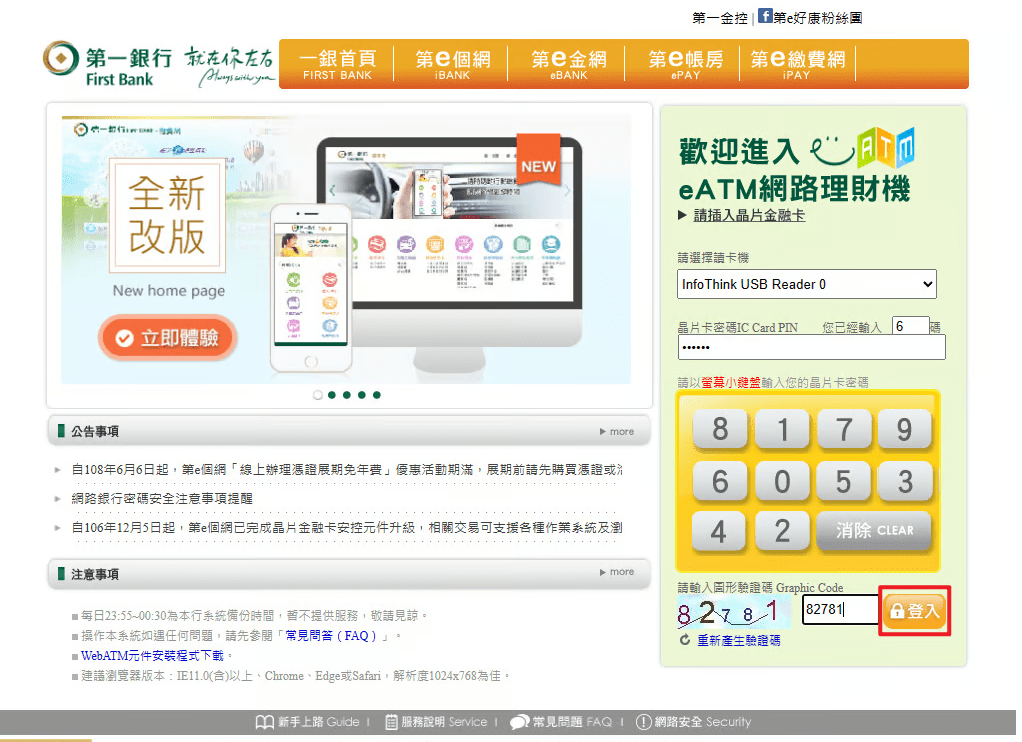The height and width of the screenshot is (742, 1022).
Task: Open the 第一金控 link at top
Action: pos(720,18)
